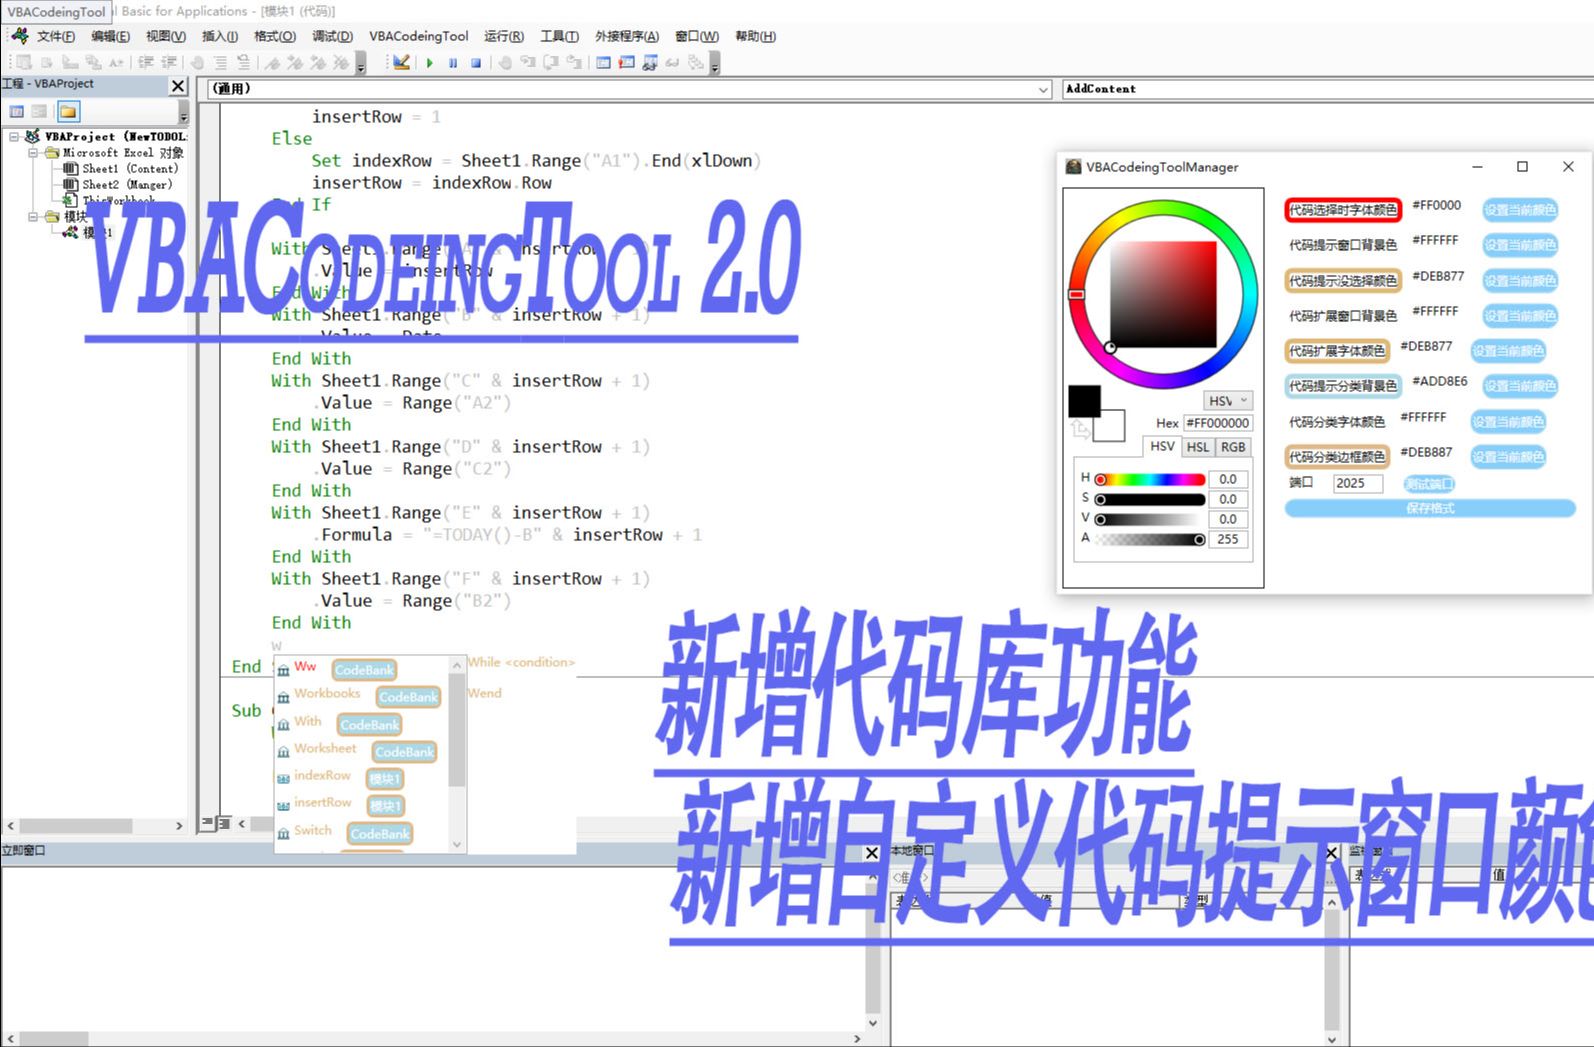Click 设置当前颜色 for 代码提示窗口背景色
Viewport: 1594px width, 1047px height.
tap(1520, 245)
